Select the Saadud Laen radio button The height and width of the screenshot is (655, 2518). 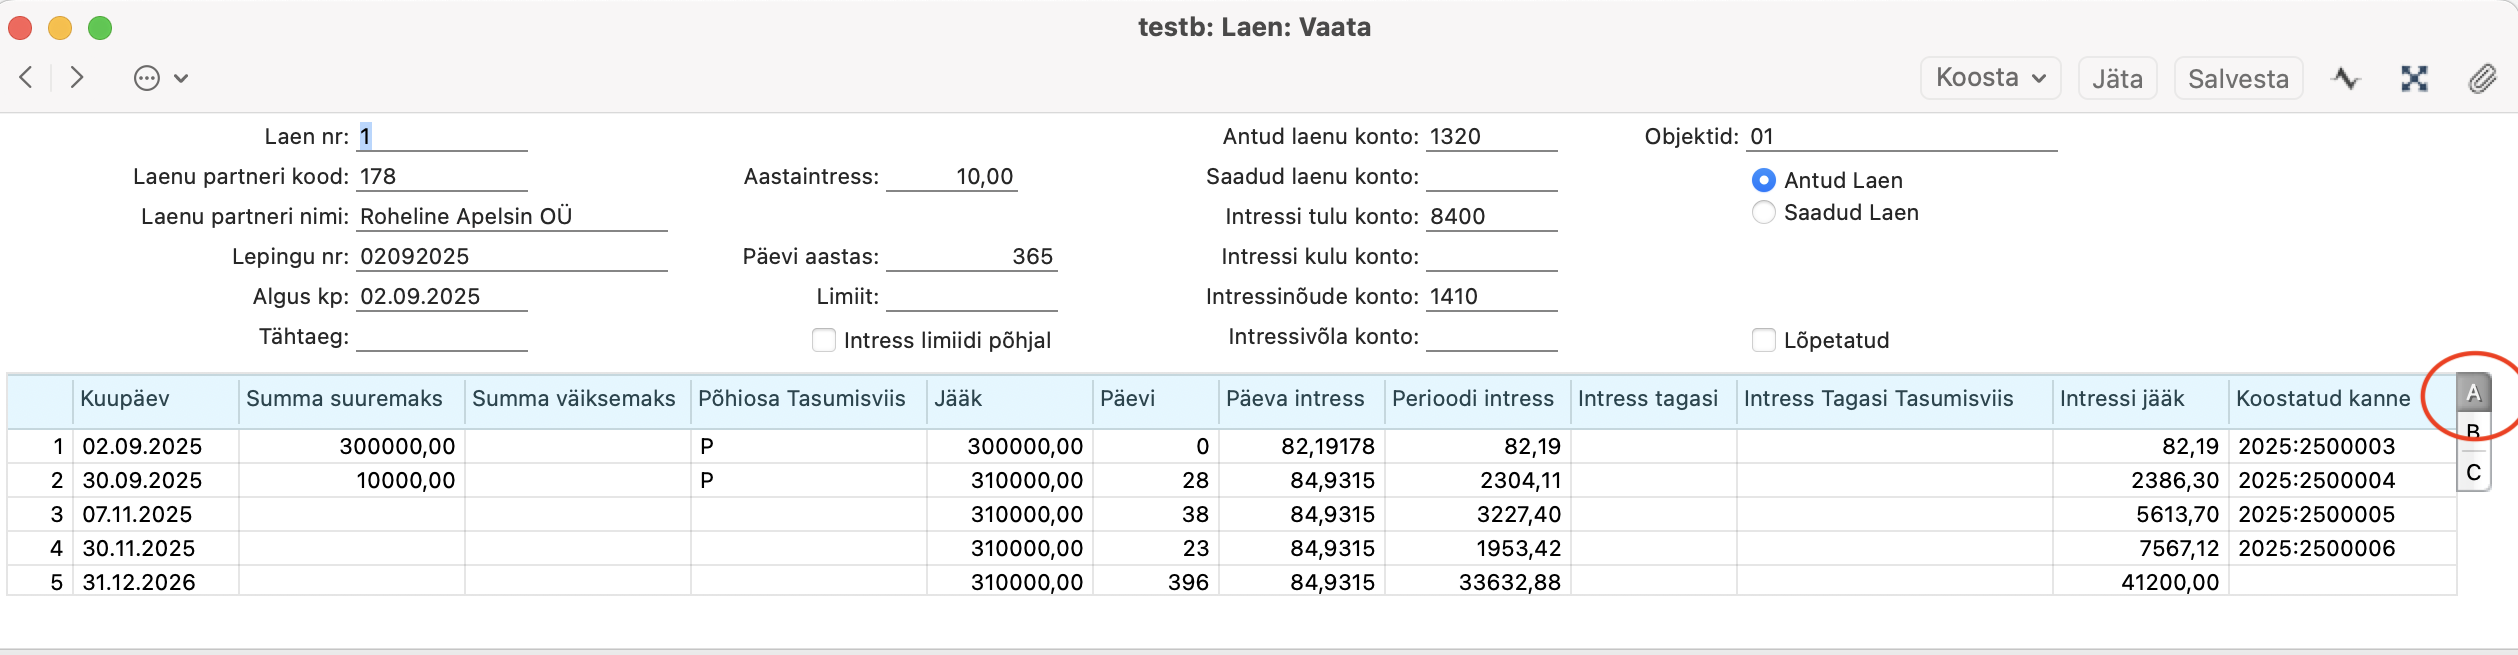(1764, 212)
